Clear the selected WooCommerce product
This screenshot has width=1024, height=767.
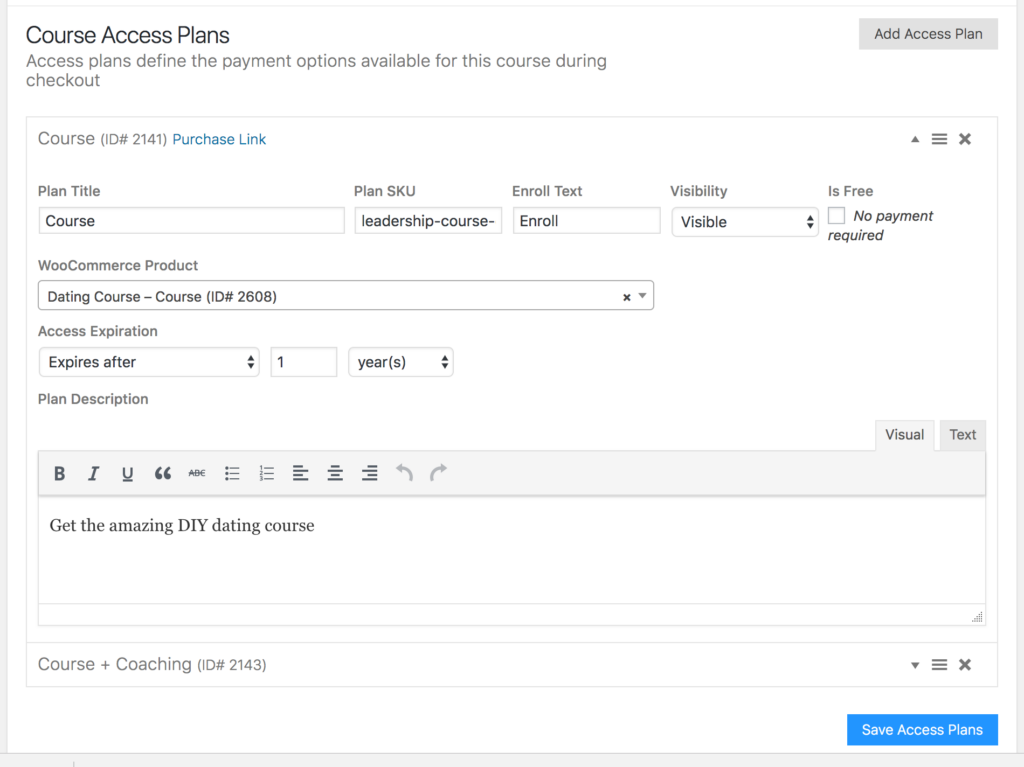(626, 297)
